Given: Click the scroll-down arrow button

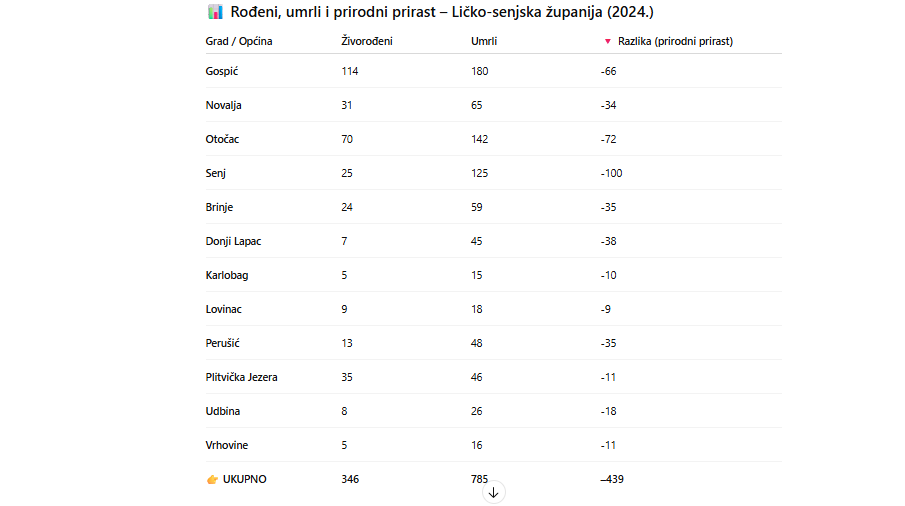Looking at the screenshot, I should coord(493,493).
